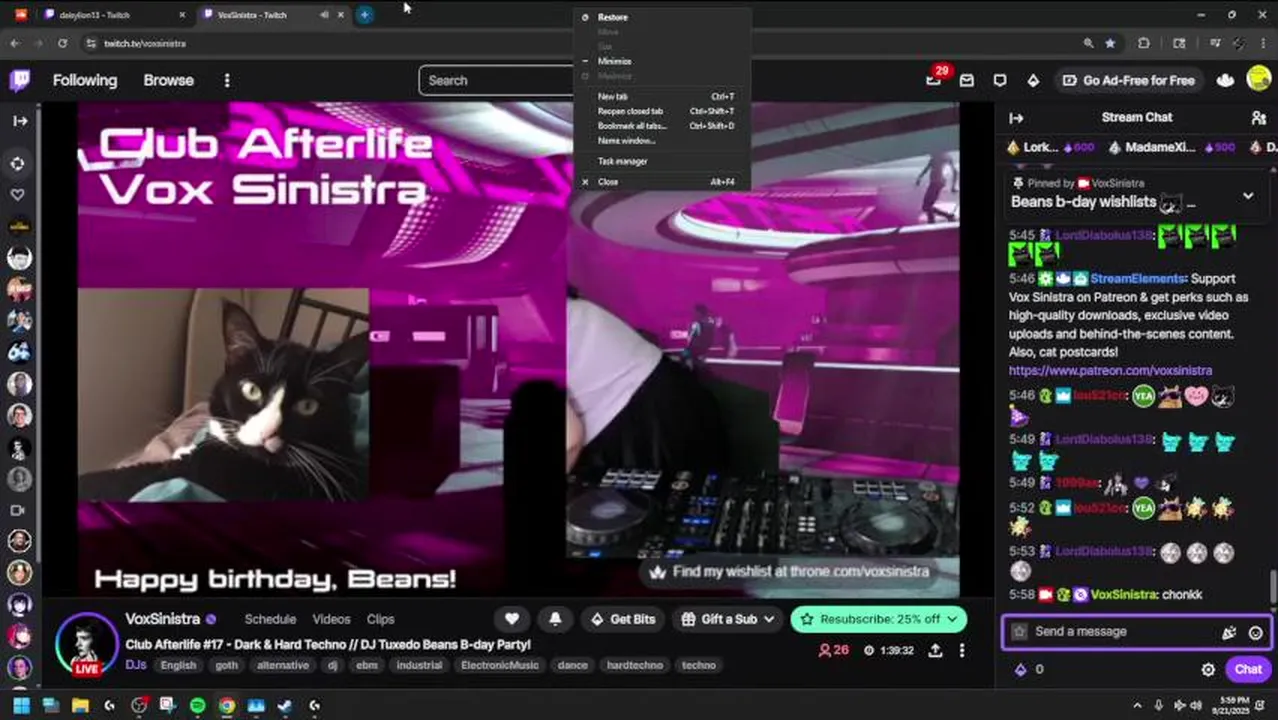Open Steam from the taskbar

285,706
